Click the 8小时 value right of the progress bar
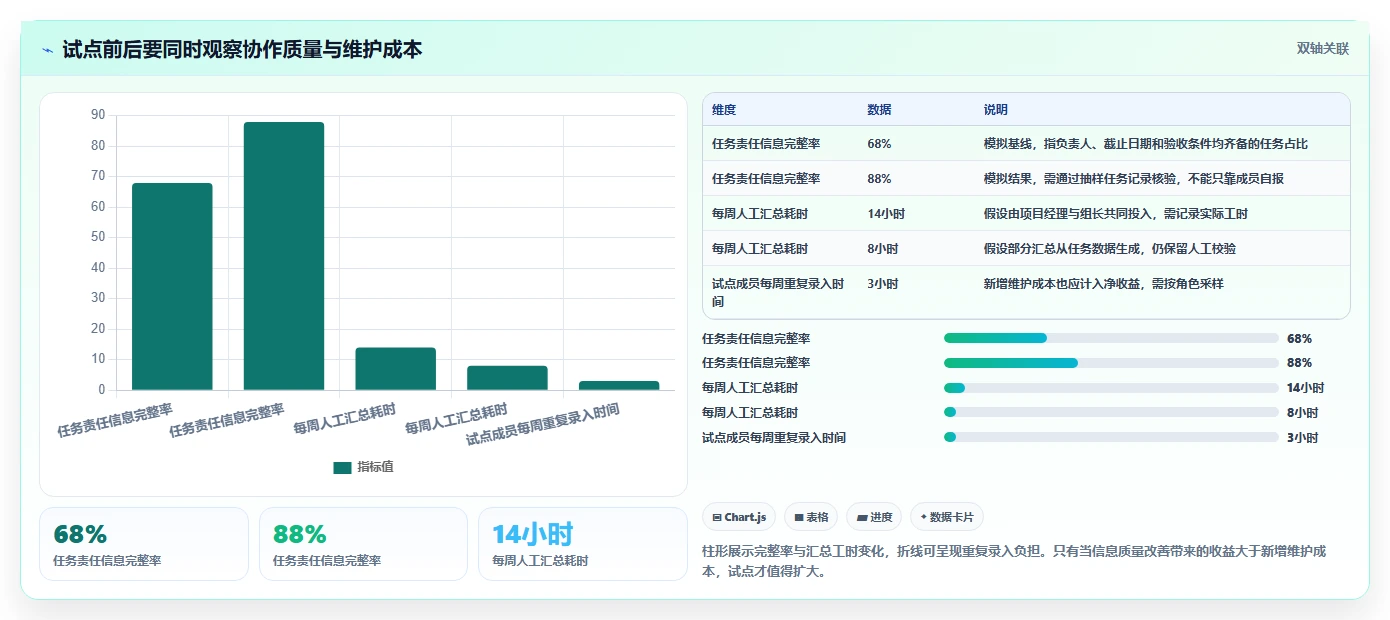The width and height of the screenshot is (1390, 620). click(1302, 413)
